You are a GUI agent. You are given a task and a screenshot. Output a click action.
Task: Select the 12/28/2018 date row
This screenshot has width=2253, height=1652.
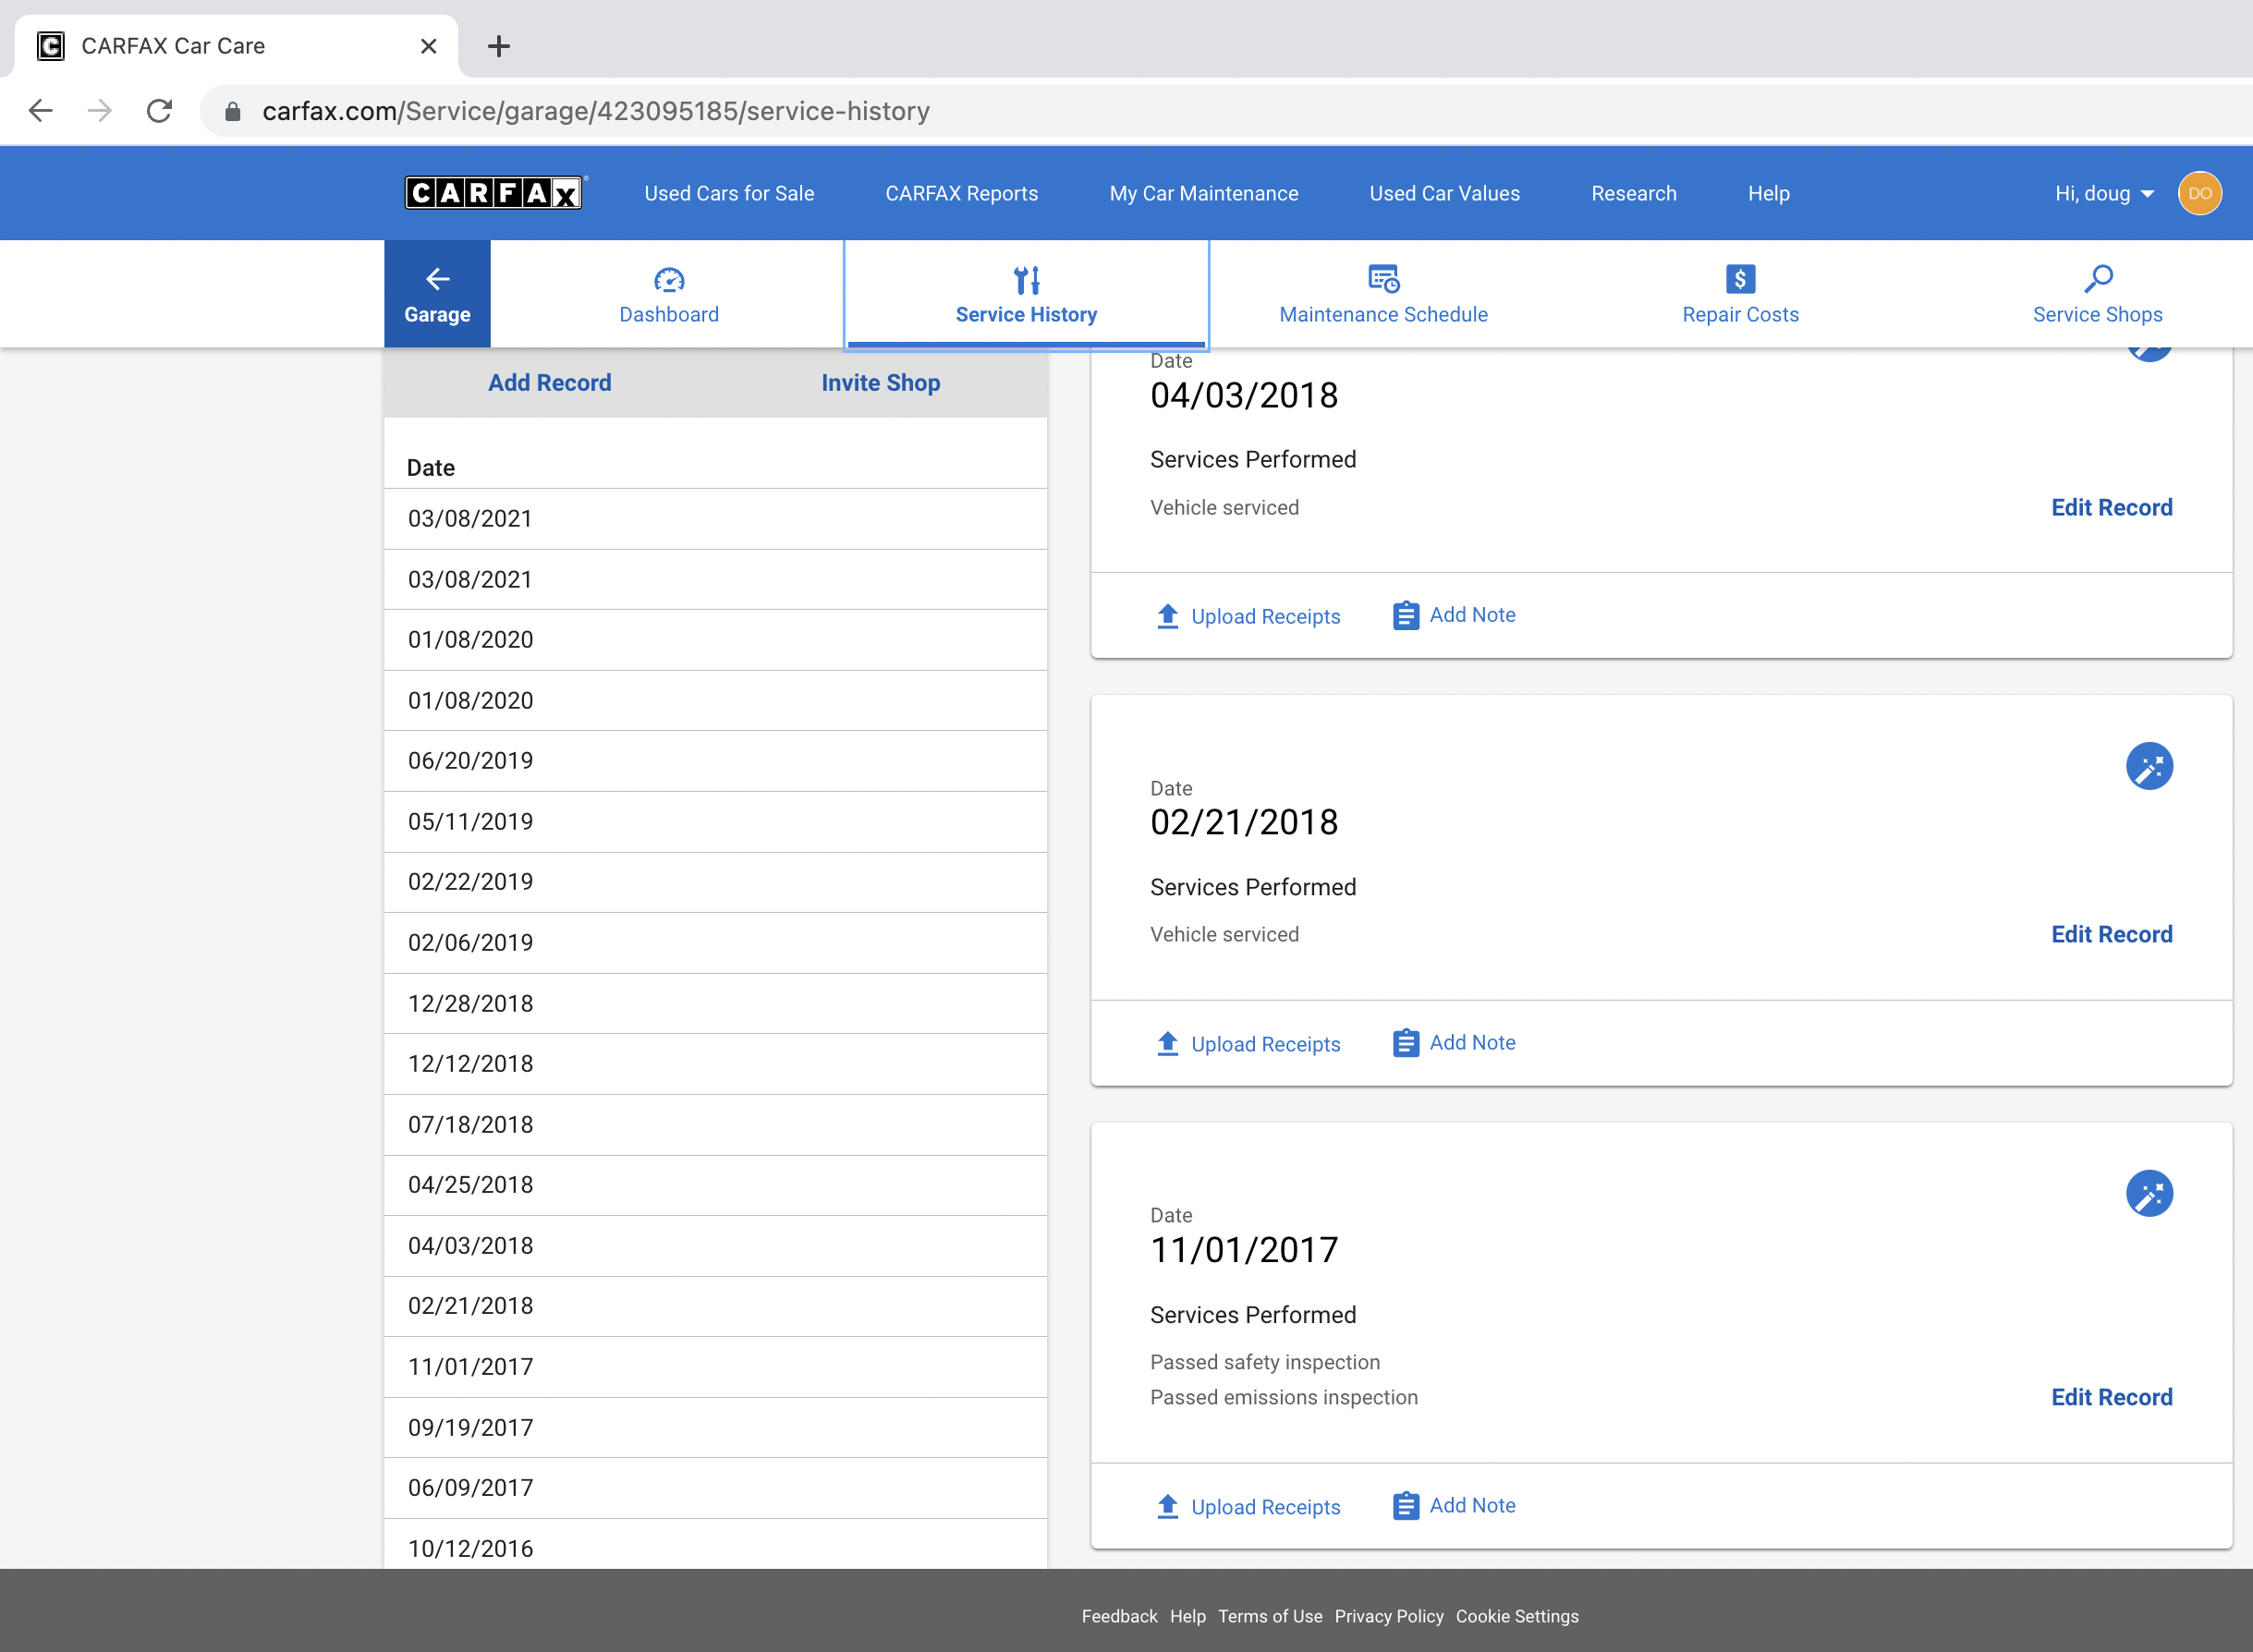[x=715, y=1004]
